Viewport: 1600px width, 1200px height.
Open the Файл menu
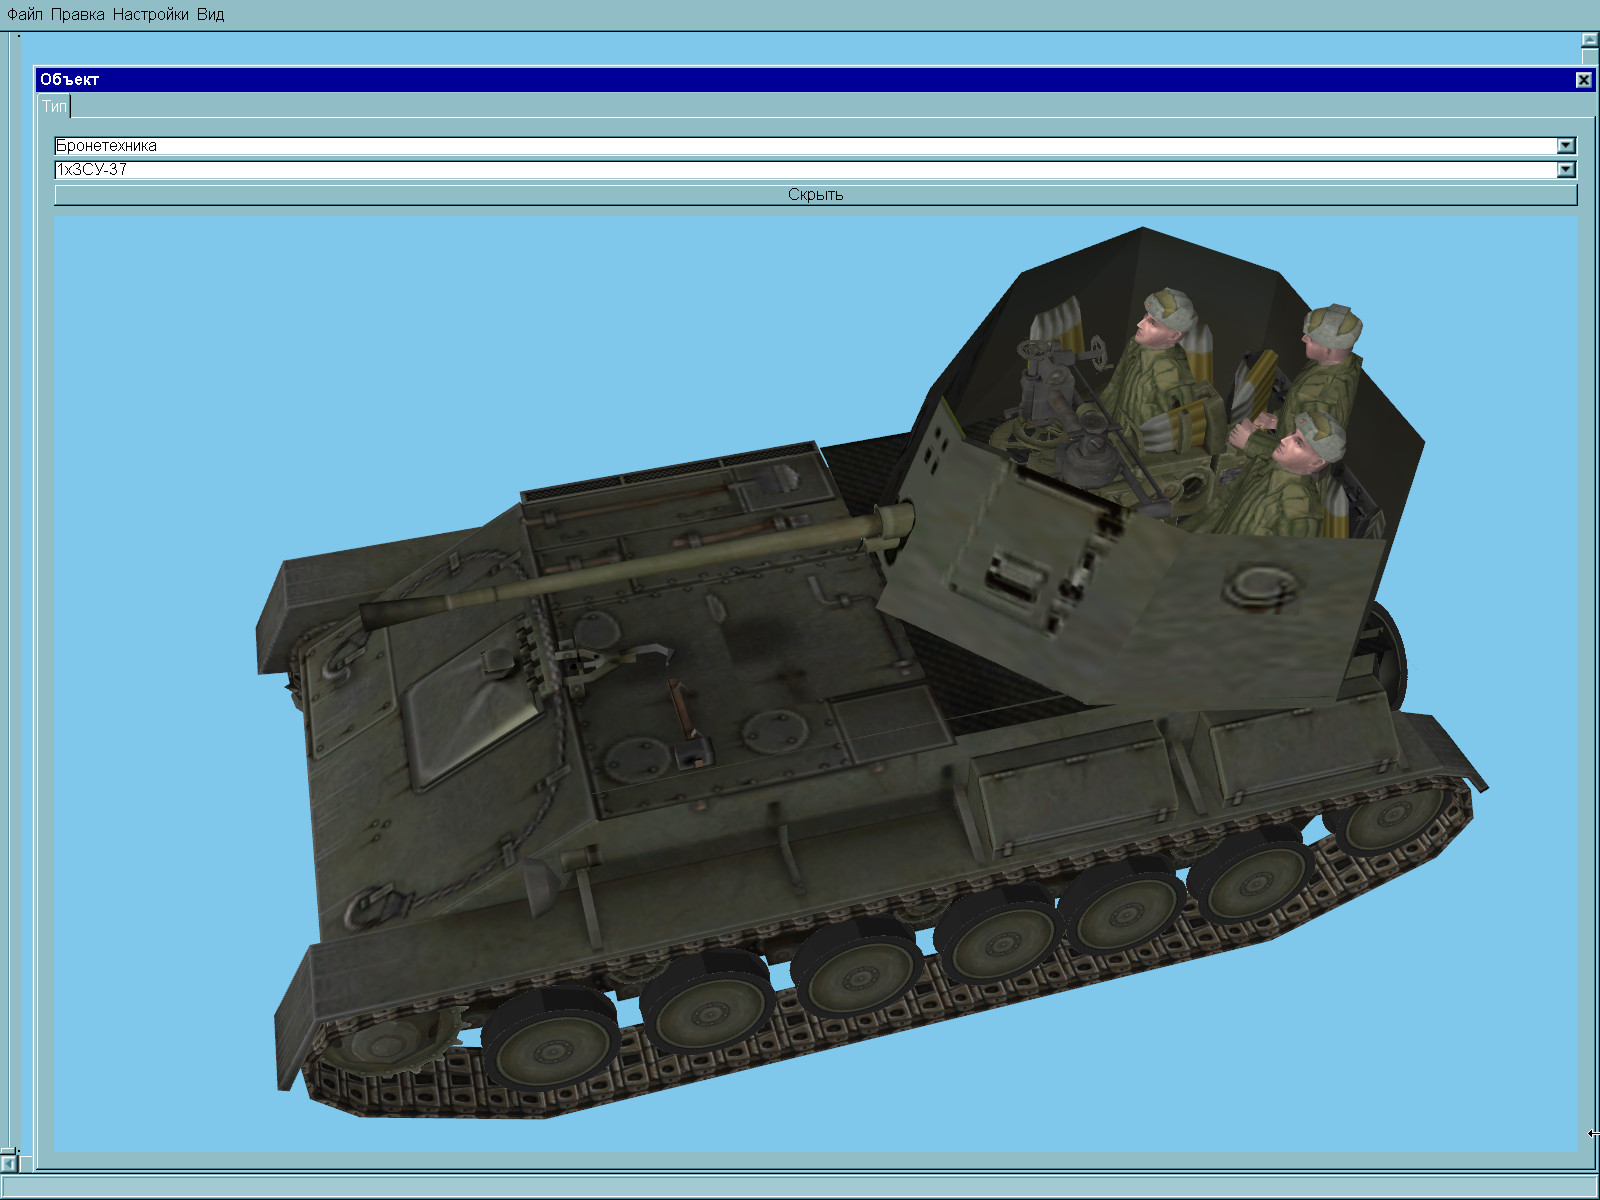click(x=25, y=14)
